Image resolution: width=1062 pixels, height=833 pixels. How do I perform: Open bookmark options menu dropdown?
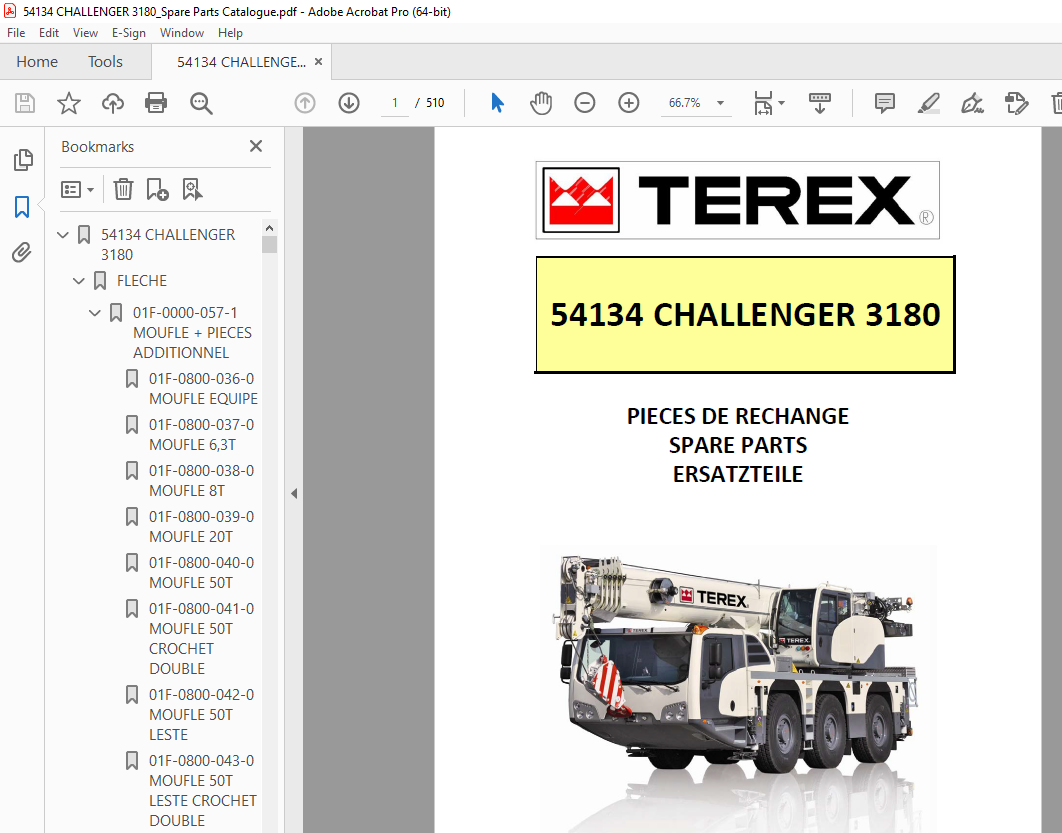pos(77,189)
